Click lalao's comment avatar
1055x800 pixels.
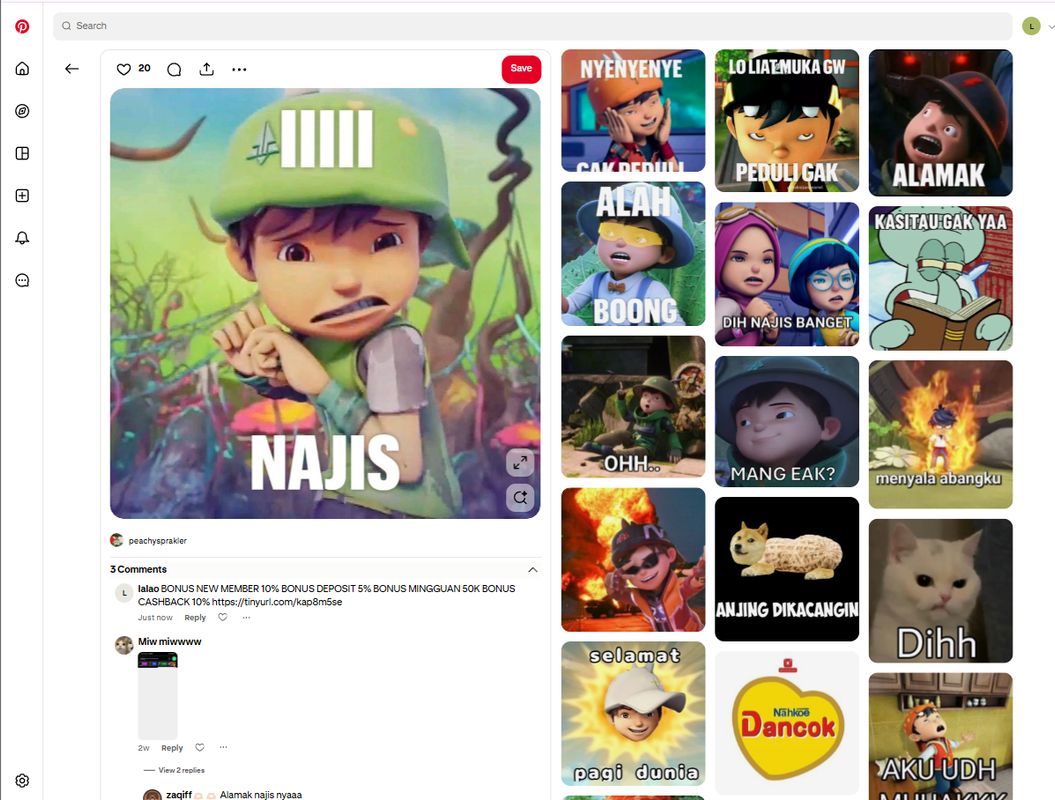pos(124,593)
